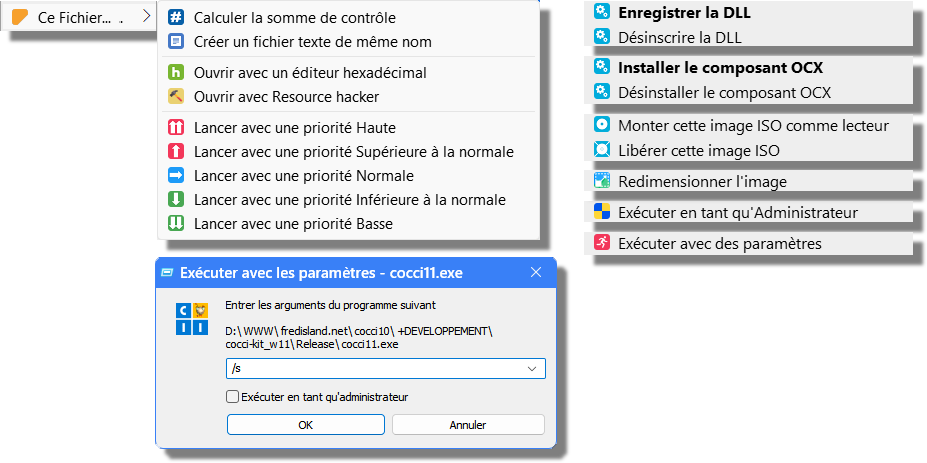The height and width of the screenshot is (463, 927).
Task: Click the Resource hacker hammer icon
Action: 176,97
